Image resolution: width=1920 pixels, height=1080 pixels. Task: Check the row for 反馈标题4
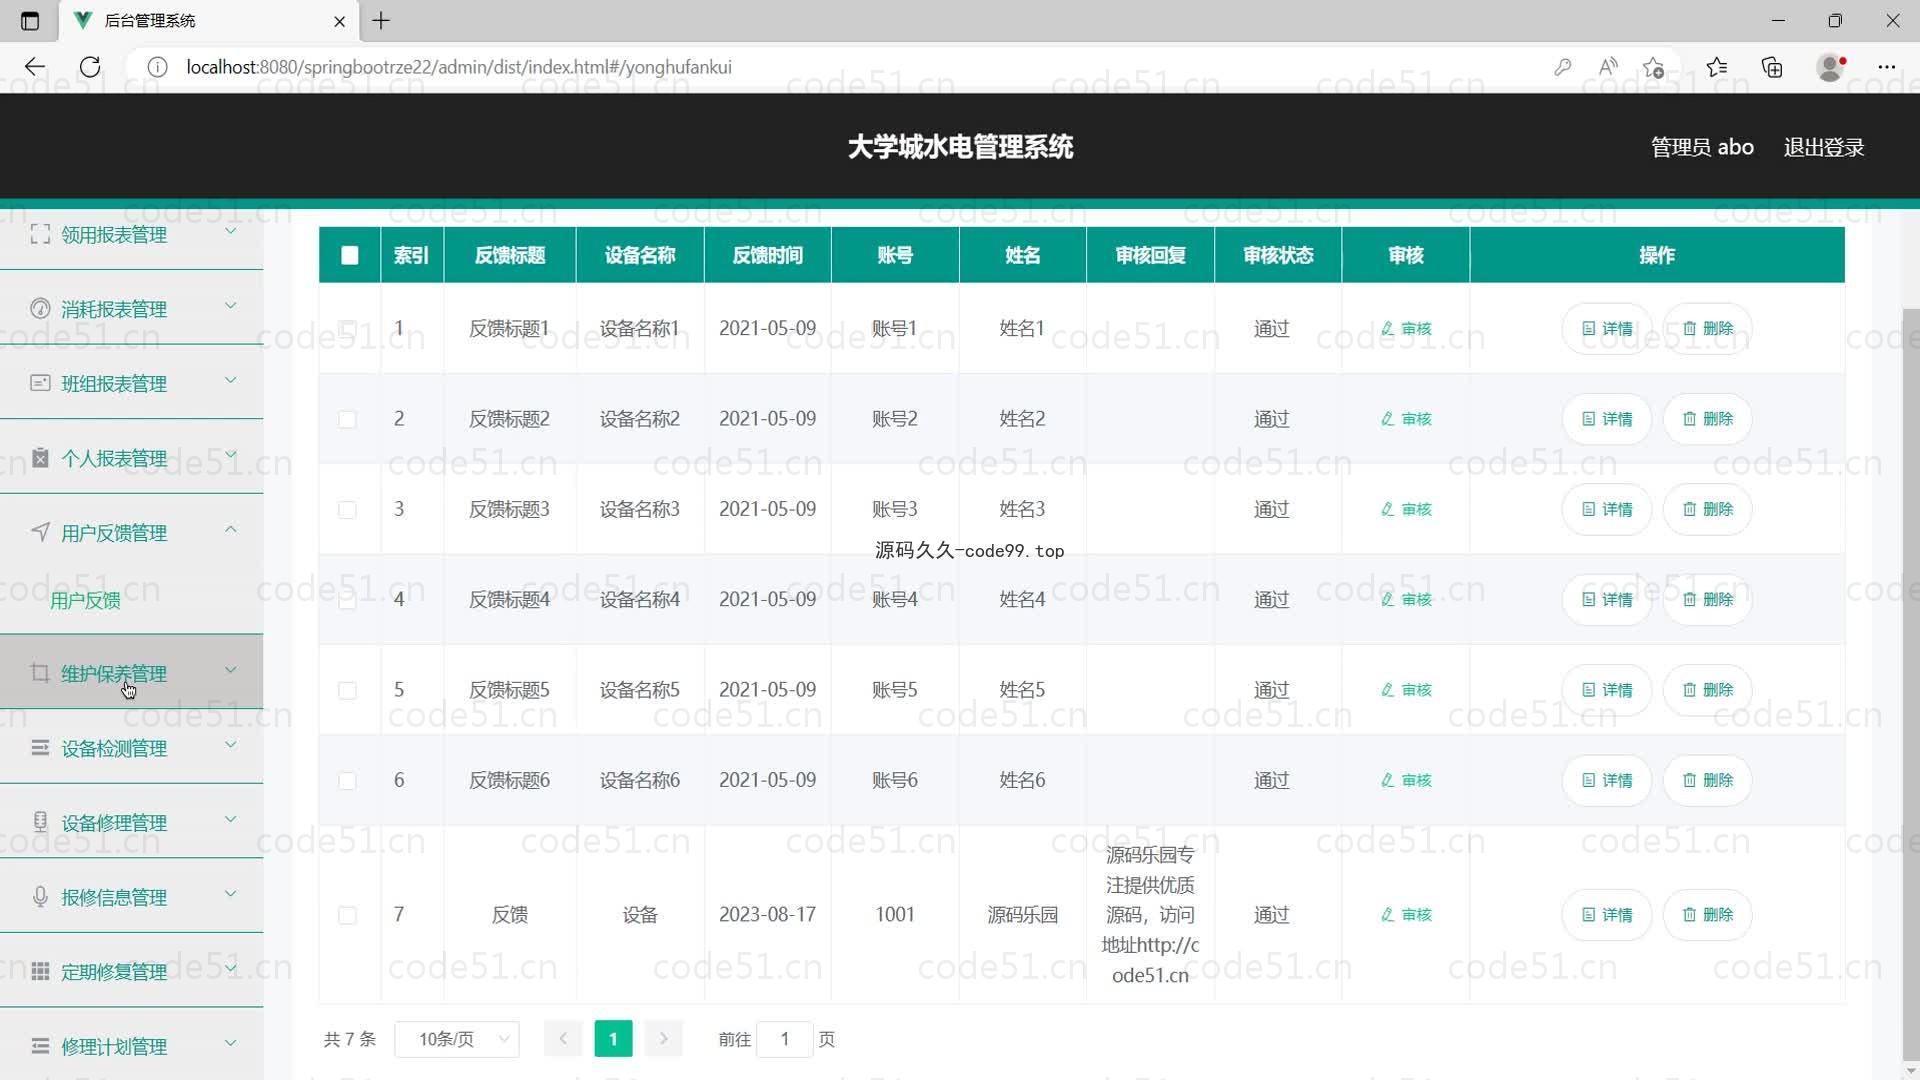[x=347, y=600]
